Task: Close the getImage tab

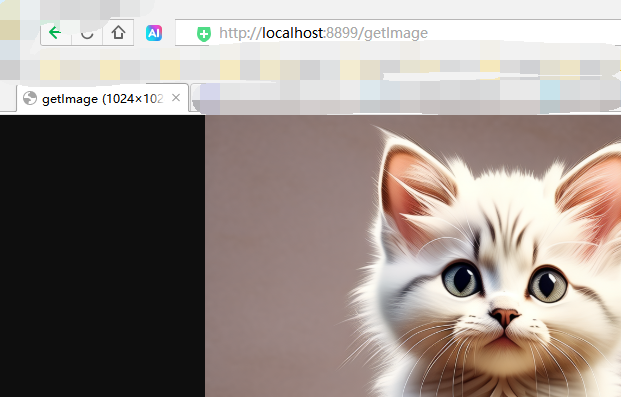Action: (x=176, y=97)
